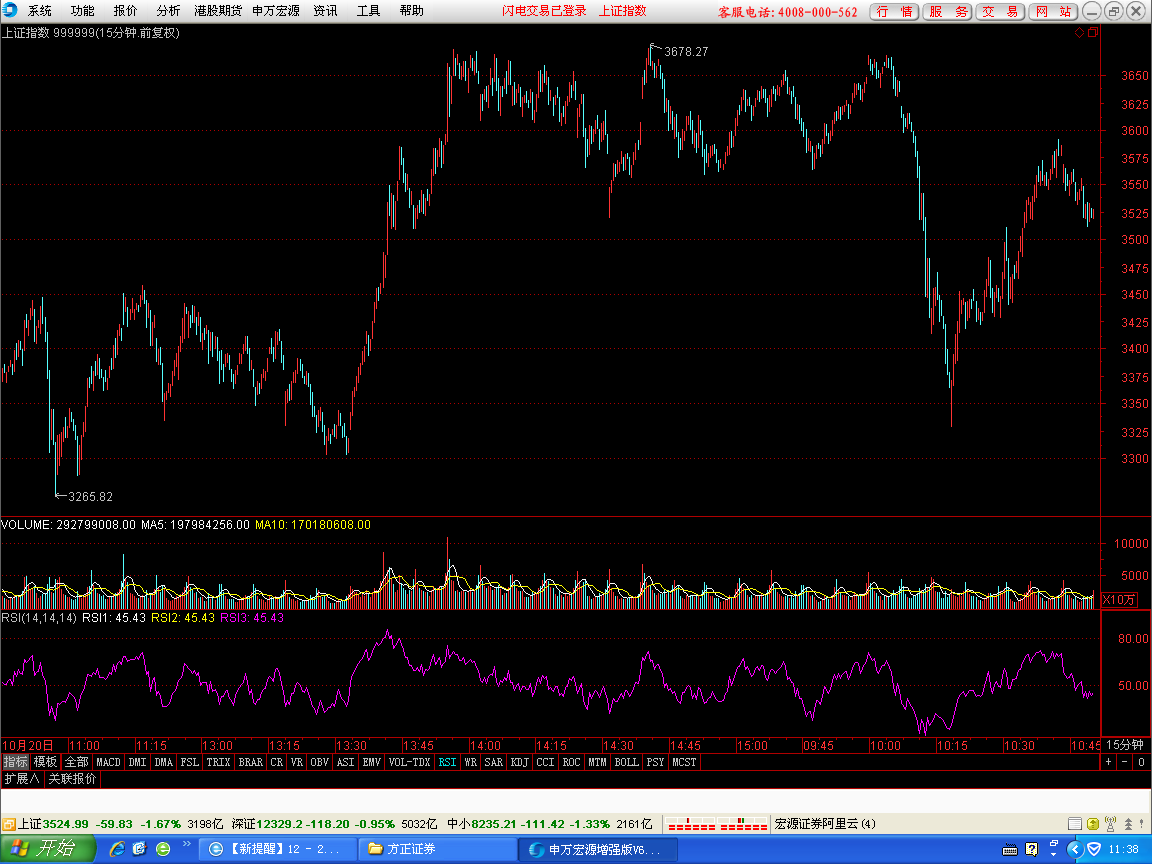Click the small icon before 上证 in status bar
The height and width of the screenshot is (864, 1152).
click(x=9, y=824)
